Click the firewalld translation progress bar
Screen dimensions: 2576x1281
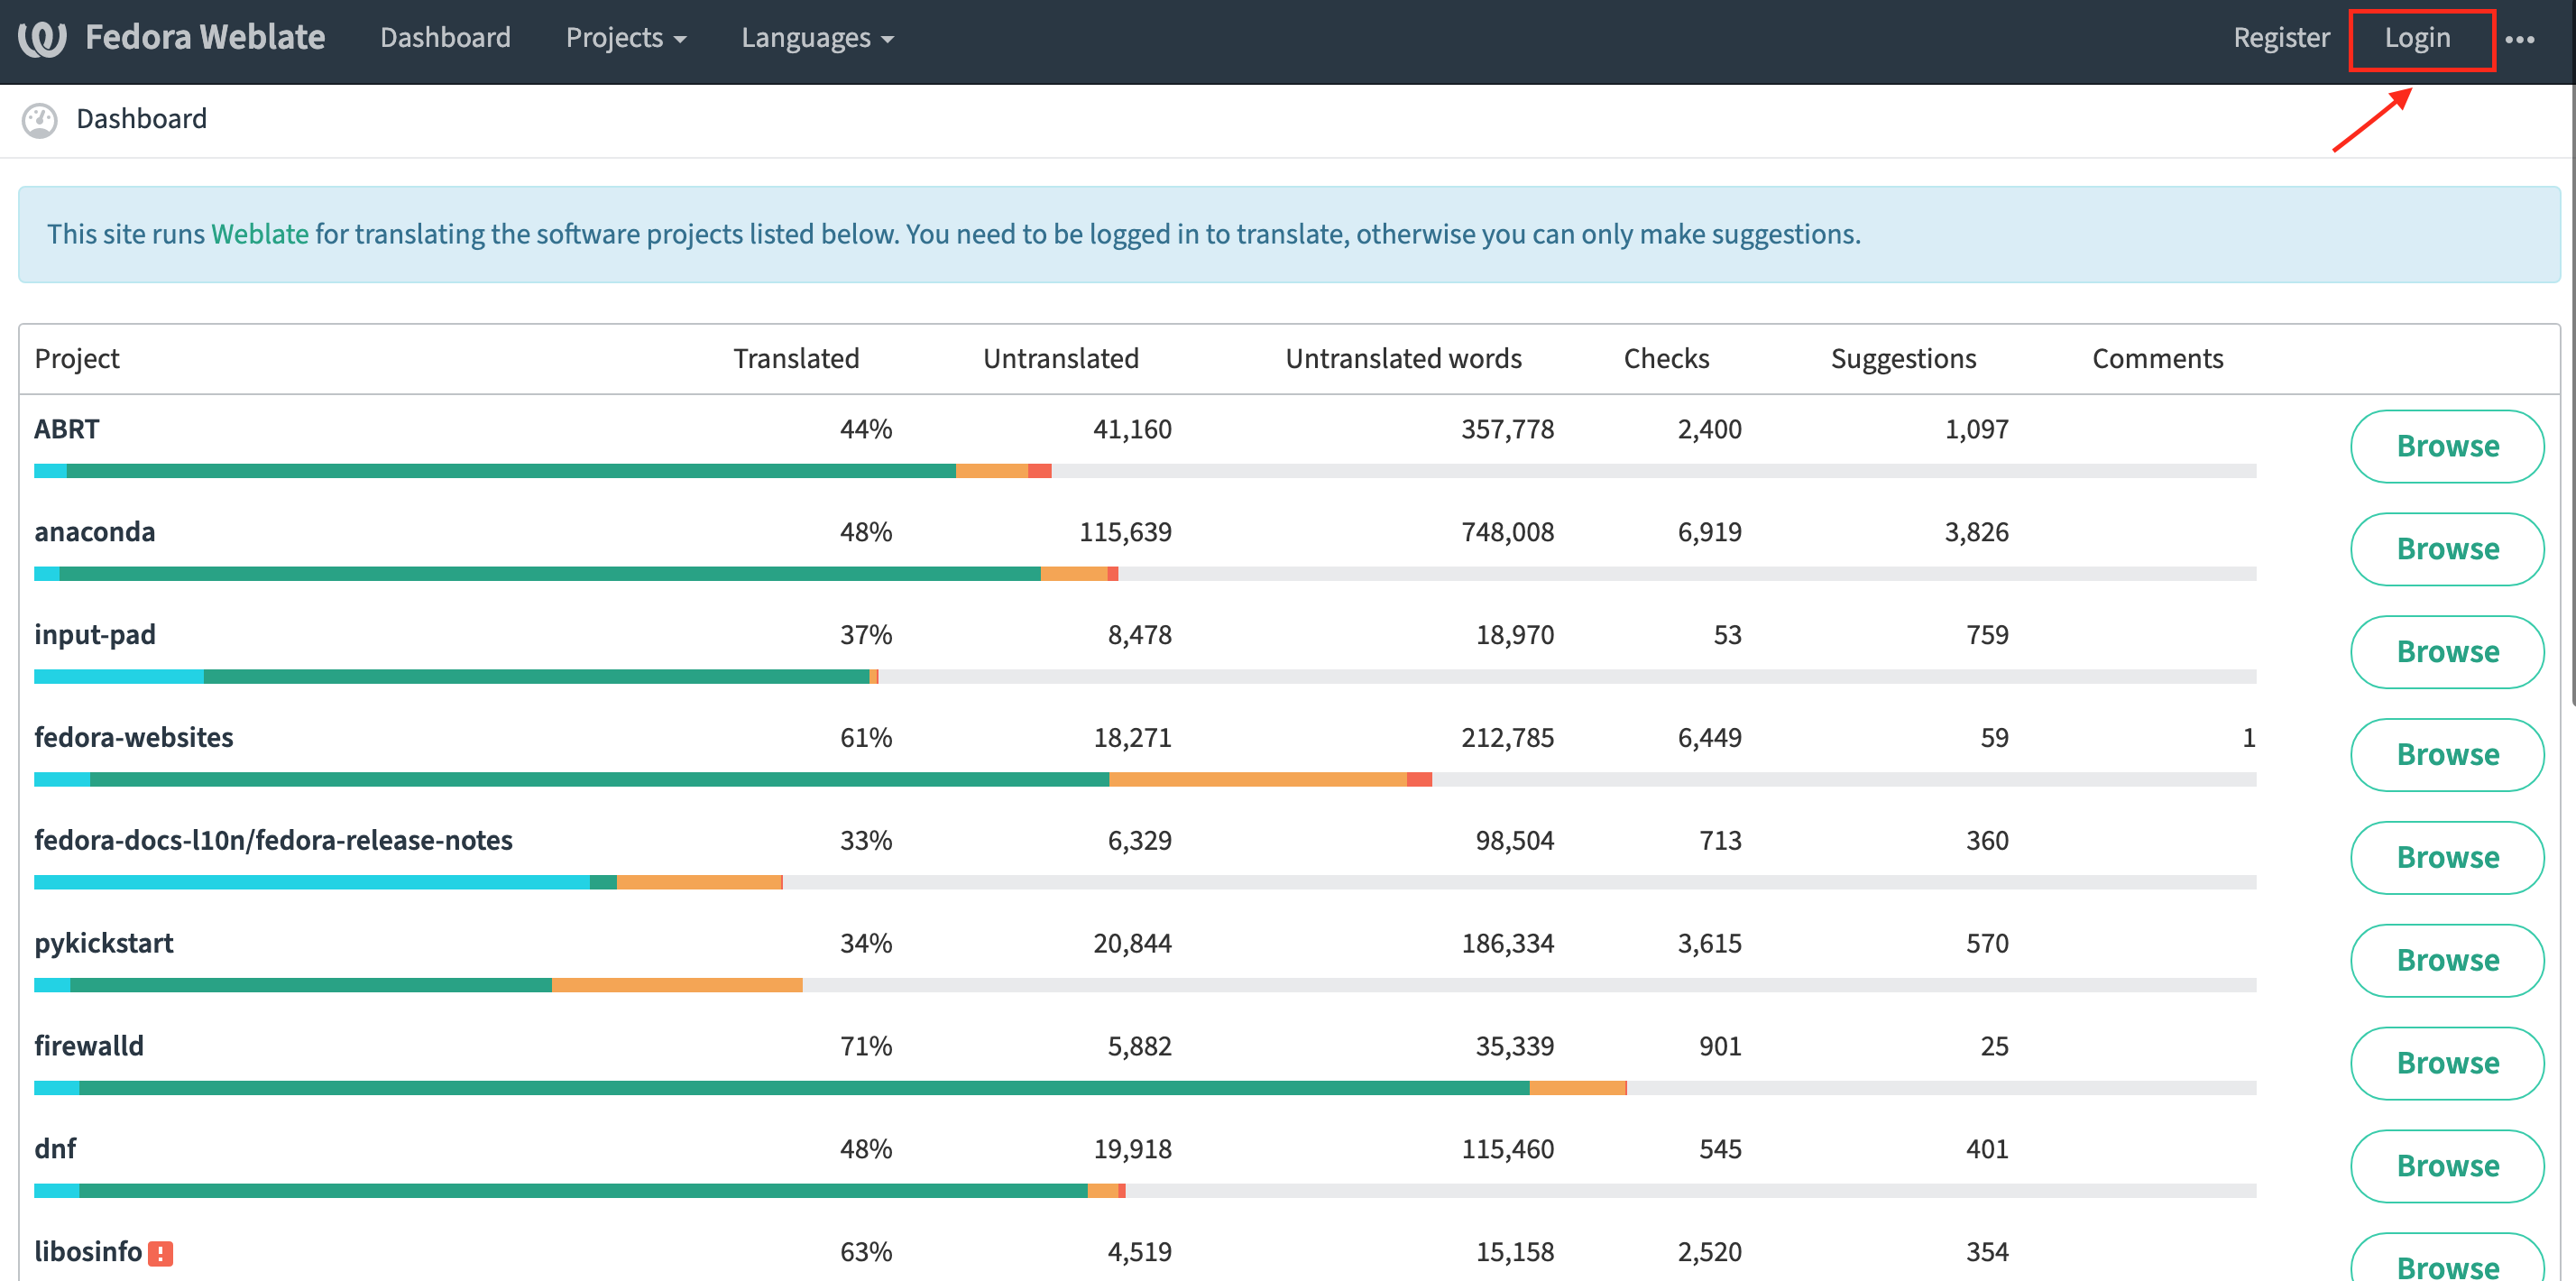(x=1145, y=1088)
